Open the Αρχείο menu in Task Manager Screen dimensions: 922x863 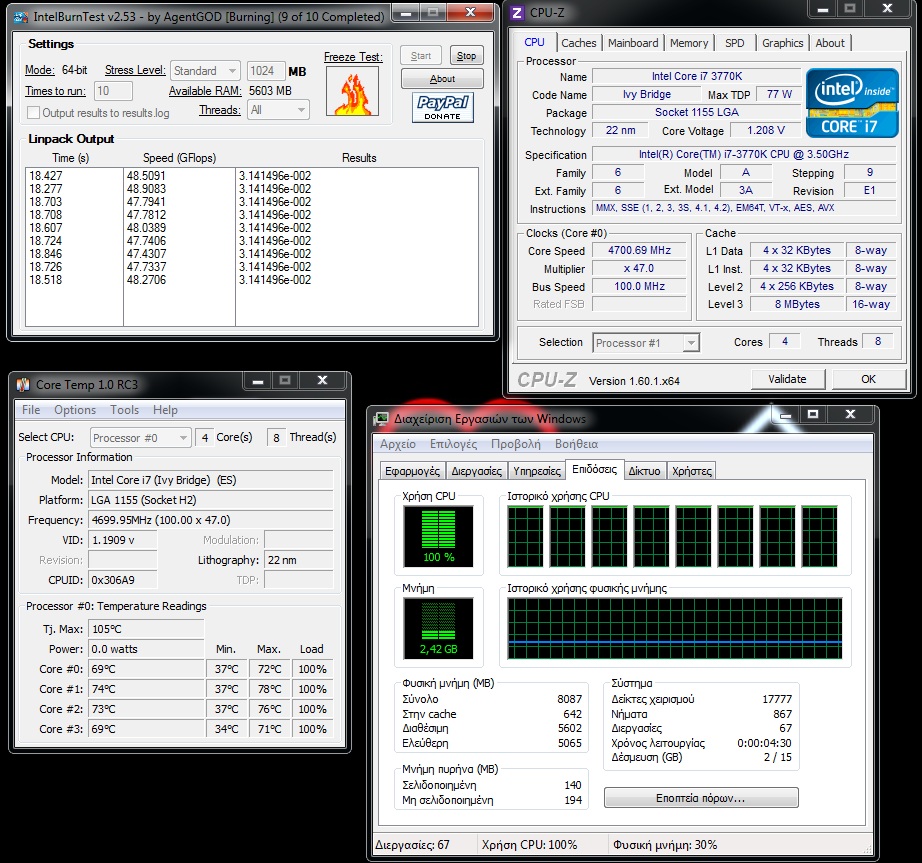[x=398, y=444]
